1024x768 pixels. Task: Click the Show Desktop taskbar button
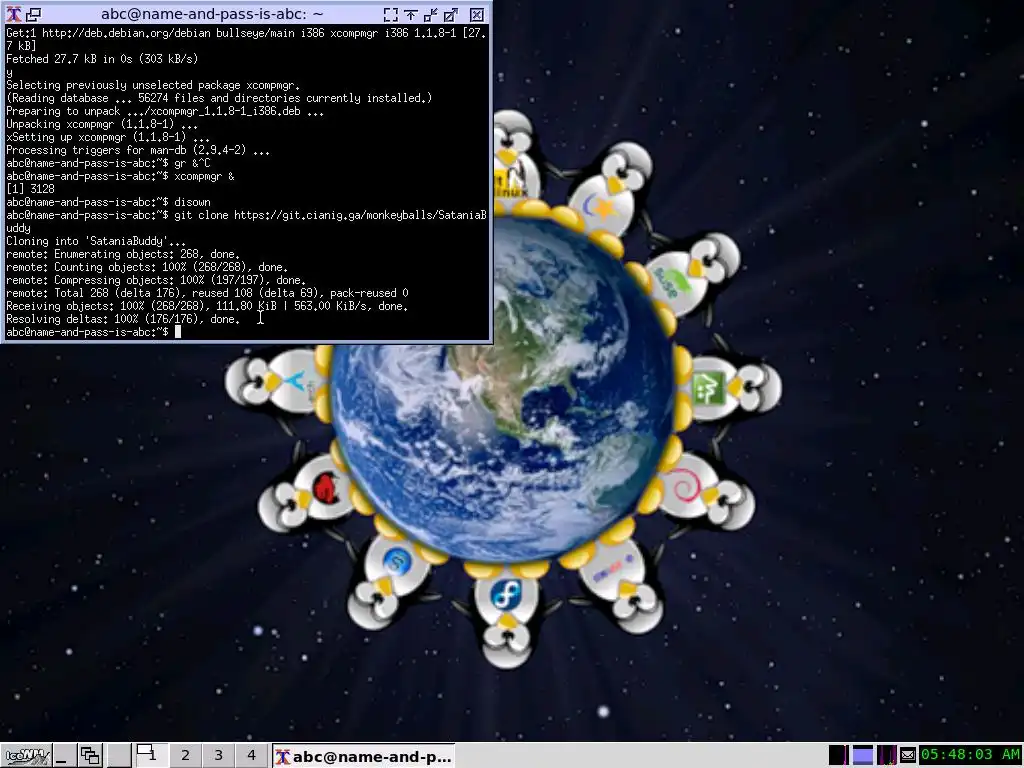pos(63,756)
